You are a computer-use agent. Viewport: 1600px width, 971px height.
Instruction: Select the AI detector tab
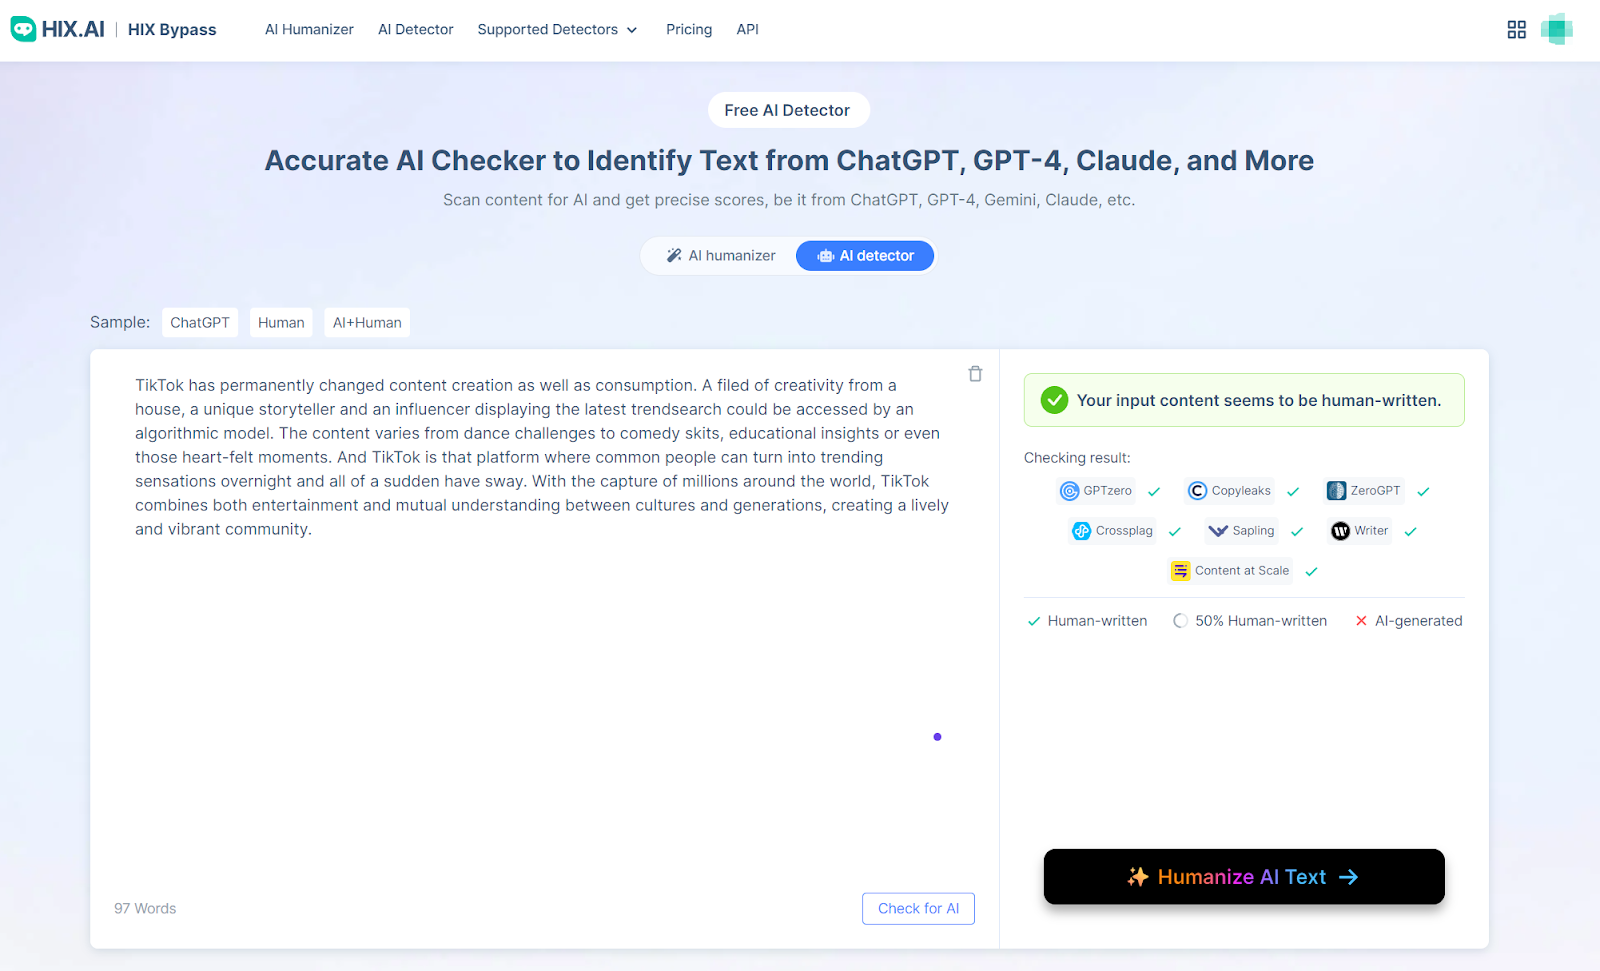pyautogui.click(x=865, y=256)
